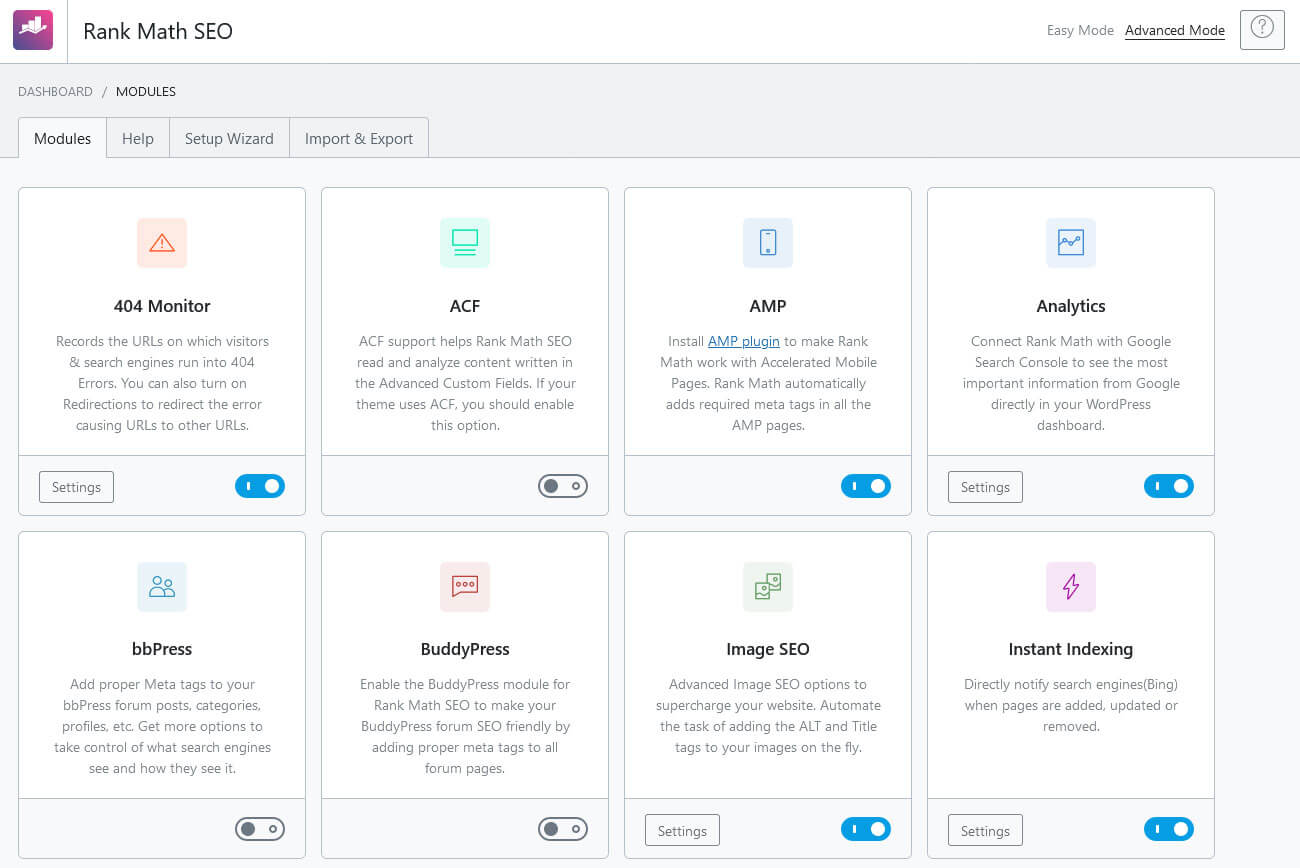Screen dimensions: 1300x868
Task: Click the BuddyPress chat bubble icon
Action: [465, 587]
